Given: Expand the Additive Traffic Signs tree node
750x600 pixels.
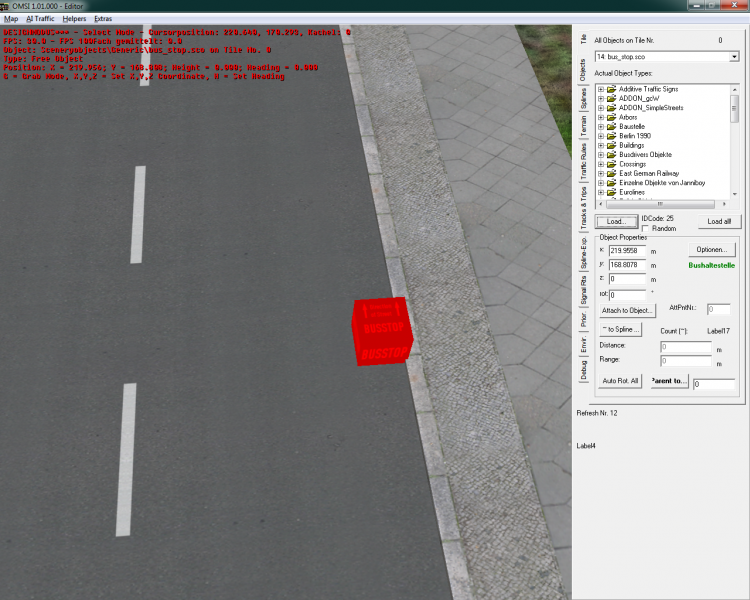Looking at the screenshot, I should pyautogui.click(x=601, y=89).
